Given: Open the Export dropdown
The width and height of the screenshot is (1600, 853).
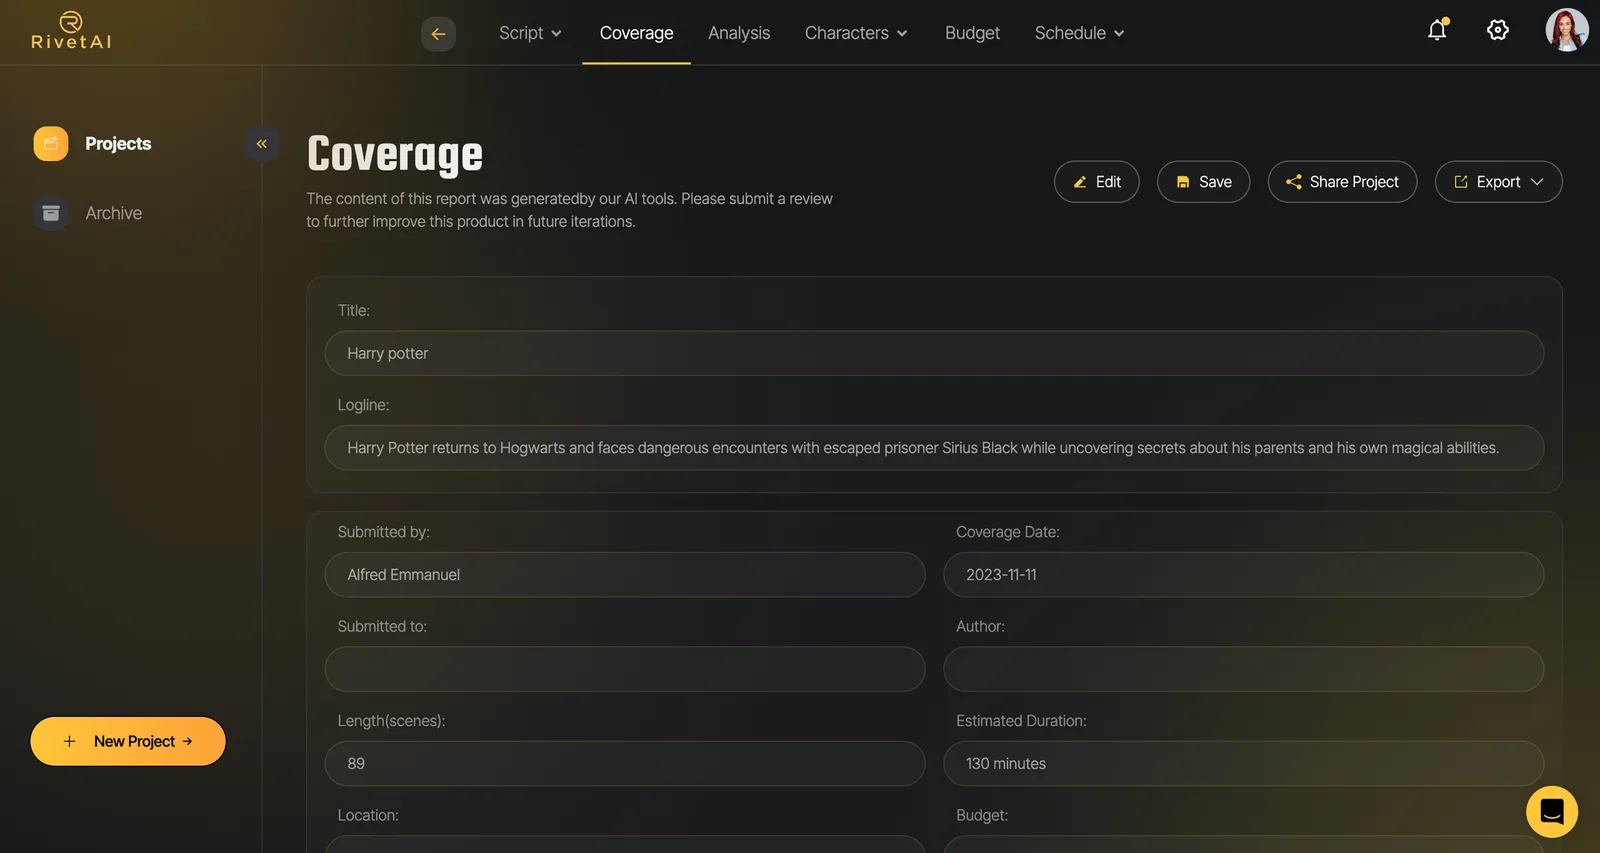Looking at the screenshot, I should click(1498, 182).
